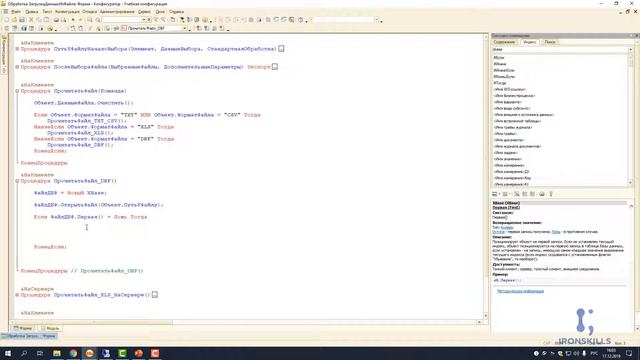Click the Undo toolbar icon
This screenshot has width=640, height=360.
click(x=73, y=20)
